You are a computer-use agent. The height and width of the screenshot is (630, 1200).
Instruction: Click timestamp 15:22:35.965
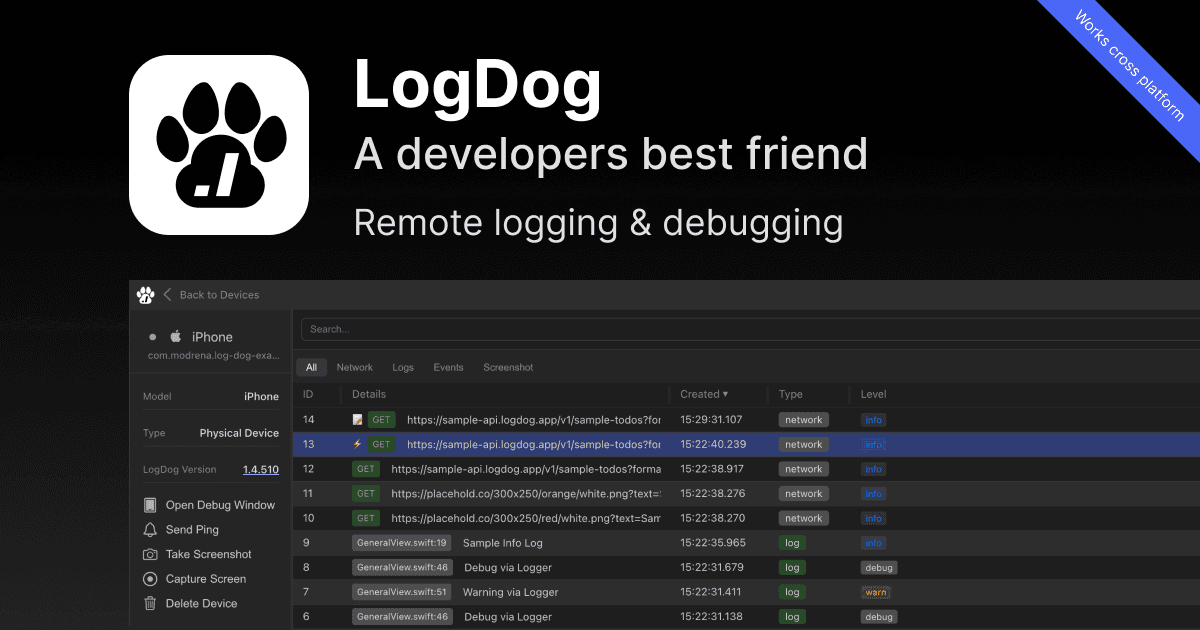(713, 543)
